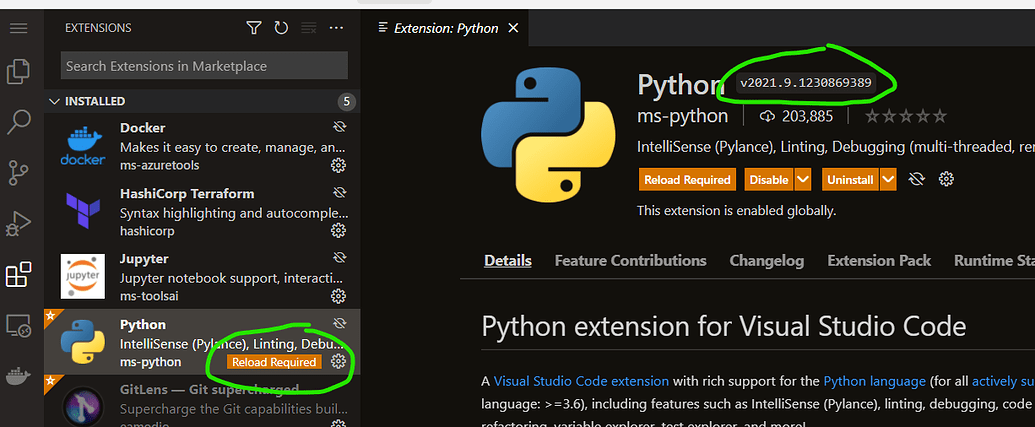Image resolution: width=1035 pixels, height=427 pixels.
Task: Refresh the extensions list
Action: click(281, 28)
